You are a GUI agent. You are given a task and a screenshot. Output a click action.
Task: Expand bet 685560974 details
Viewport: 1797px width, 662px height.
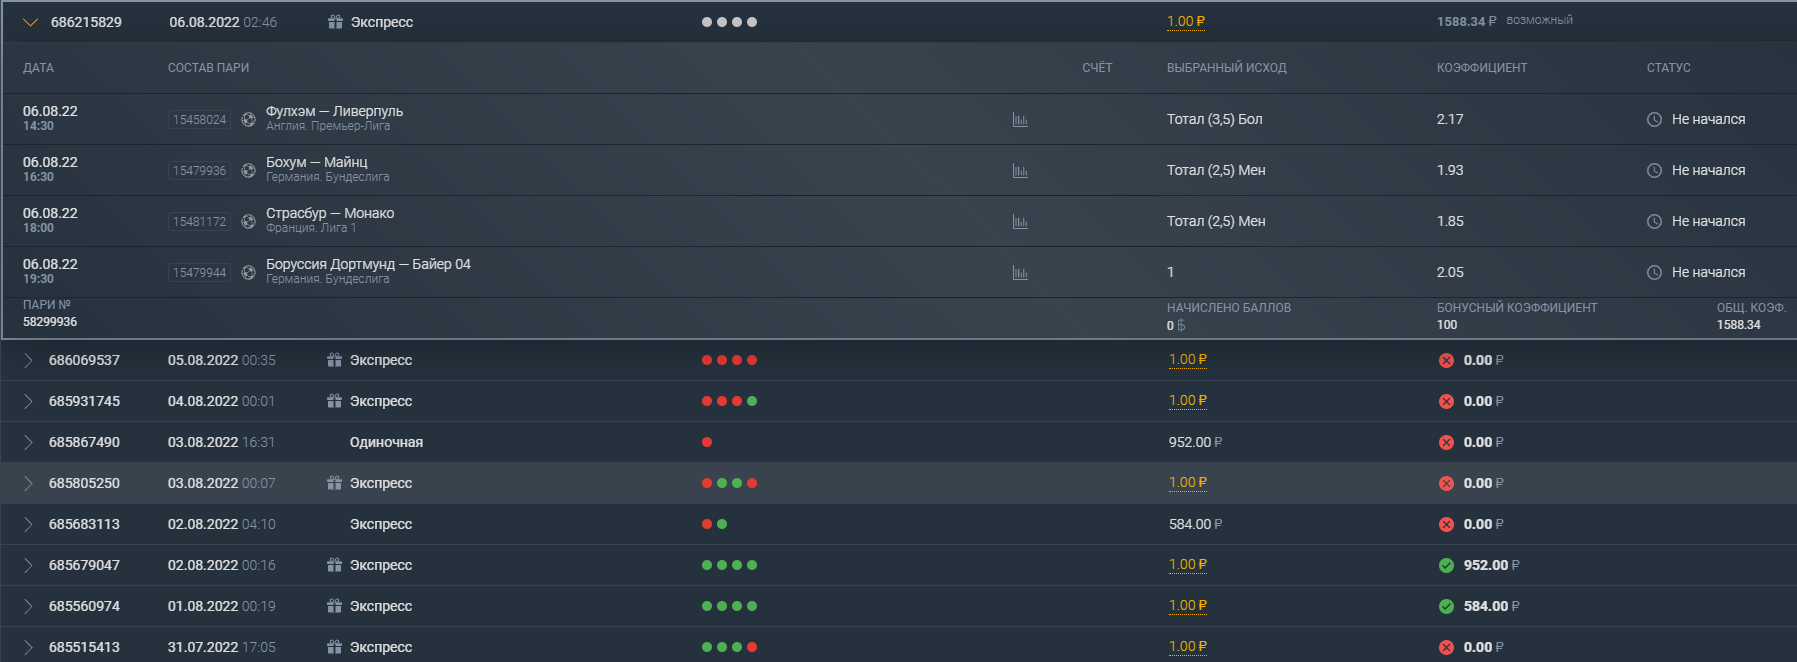(x=28, y=606)
